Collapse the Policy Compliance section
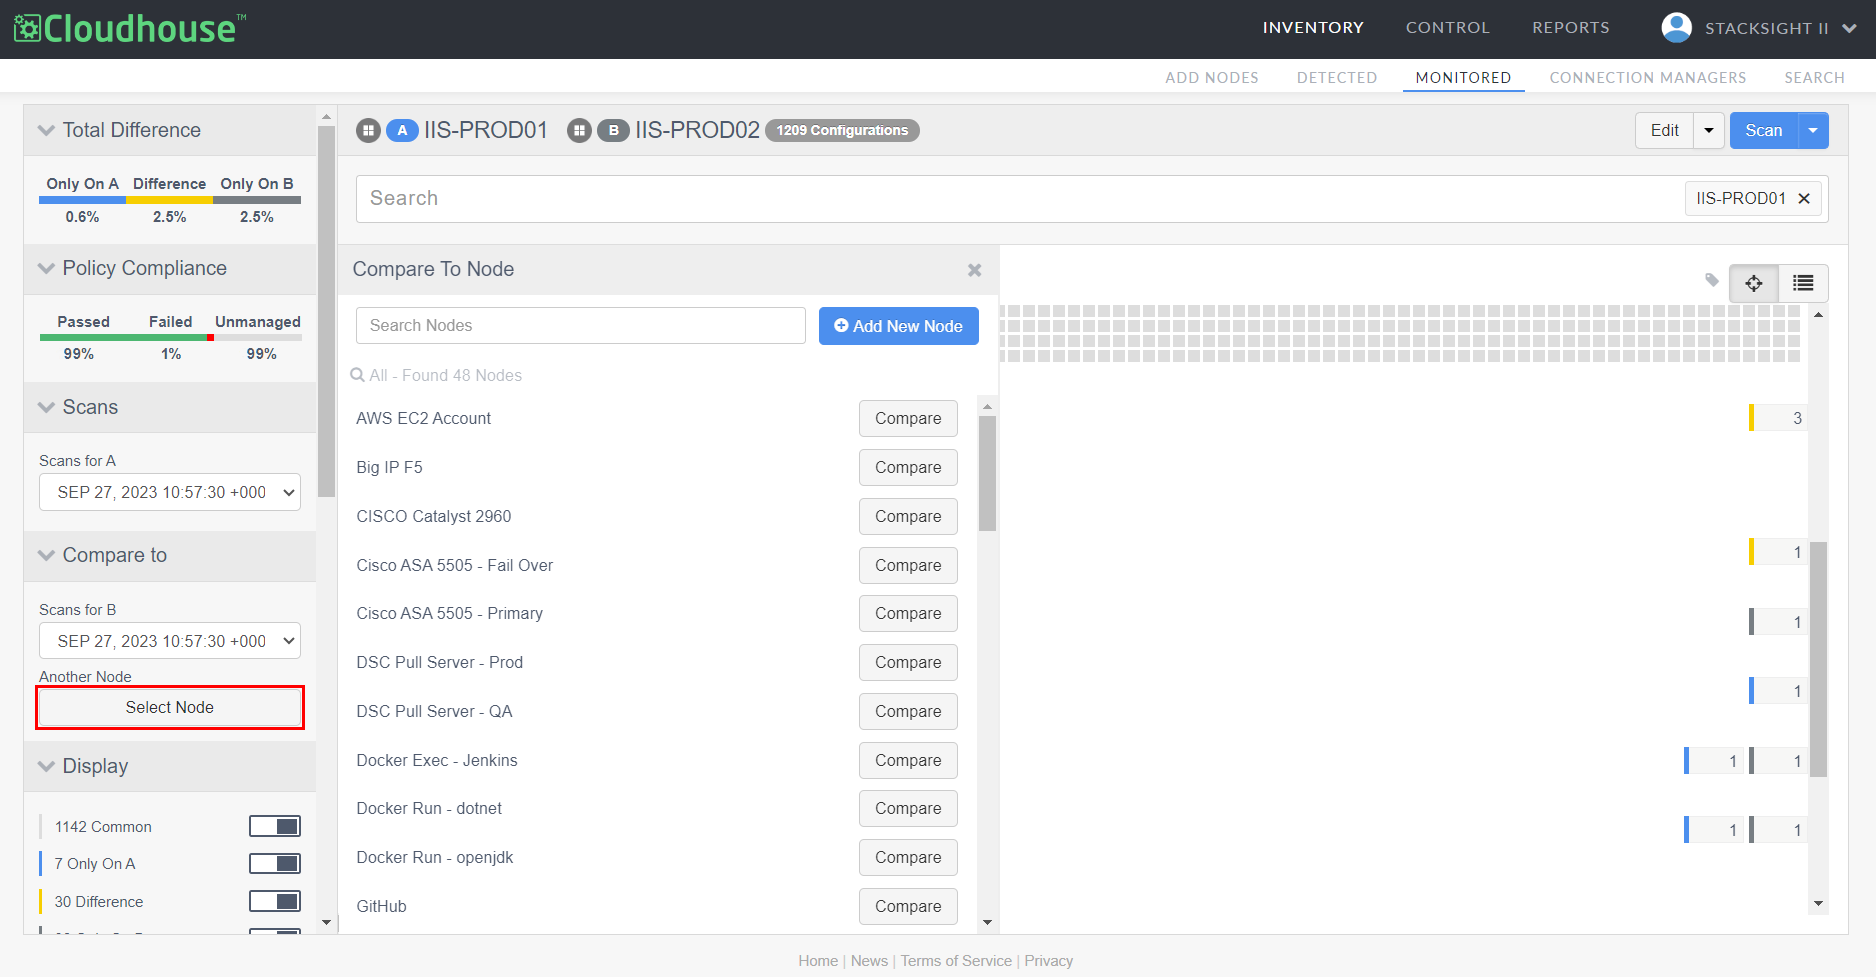The width and height of the screenshot is (1876, 977). tap(46, 268)
